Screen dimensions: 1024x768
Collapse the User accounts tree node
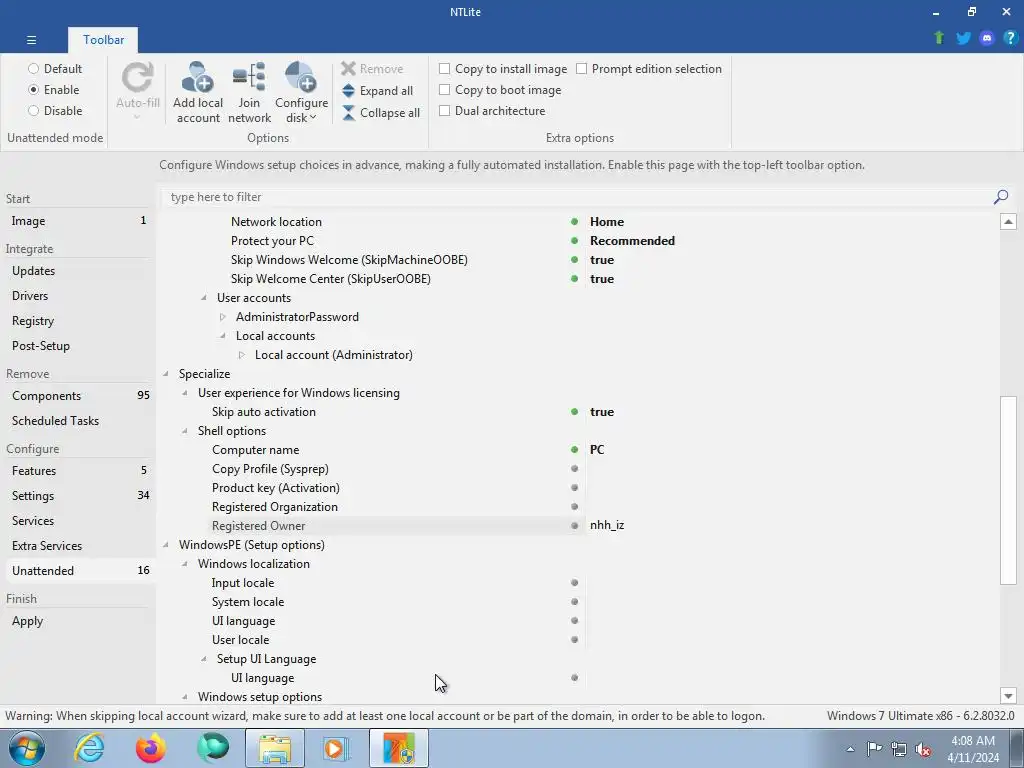coord(204,298)
